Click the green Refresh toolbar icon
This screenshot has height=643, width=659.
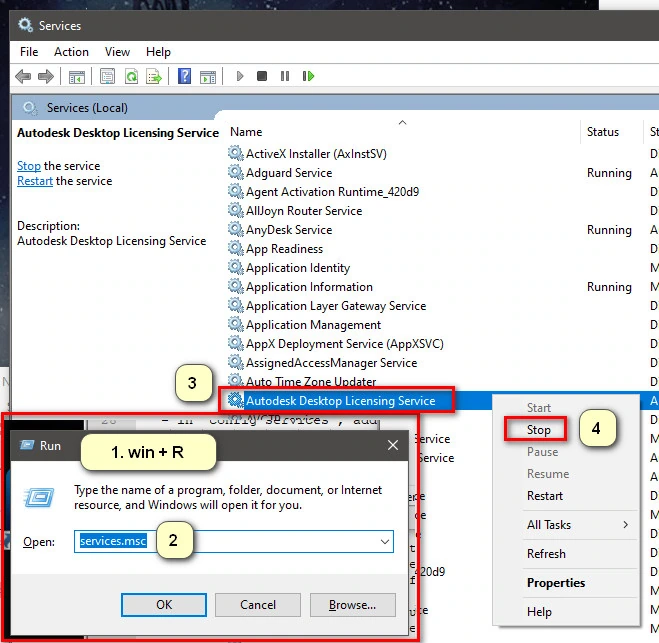(132, 76)
